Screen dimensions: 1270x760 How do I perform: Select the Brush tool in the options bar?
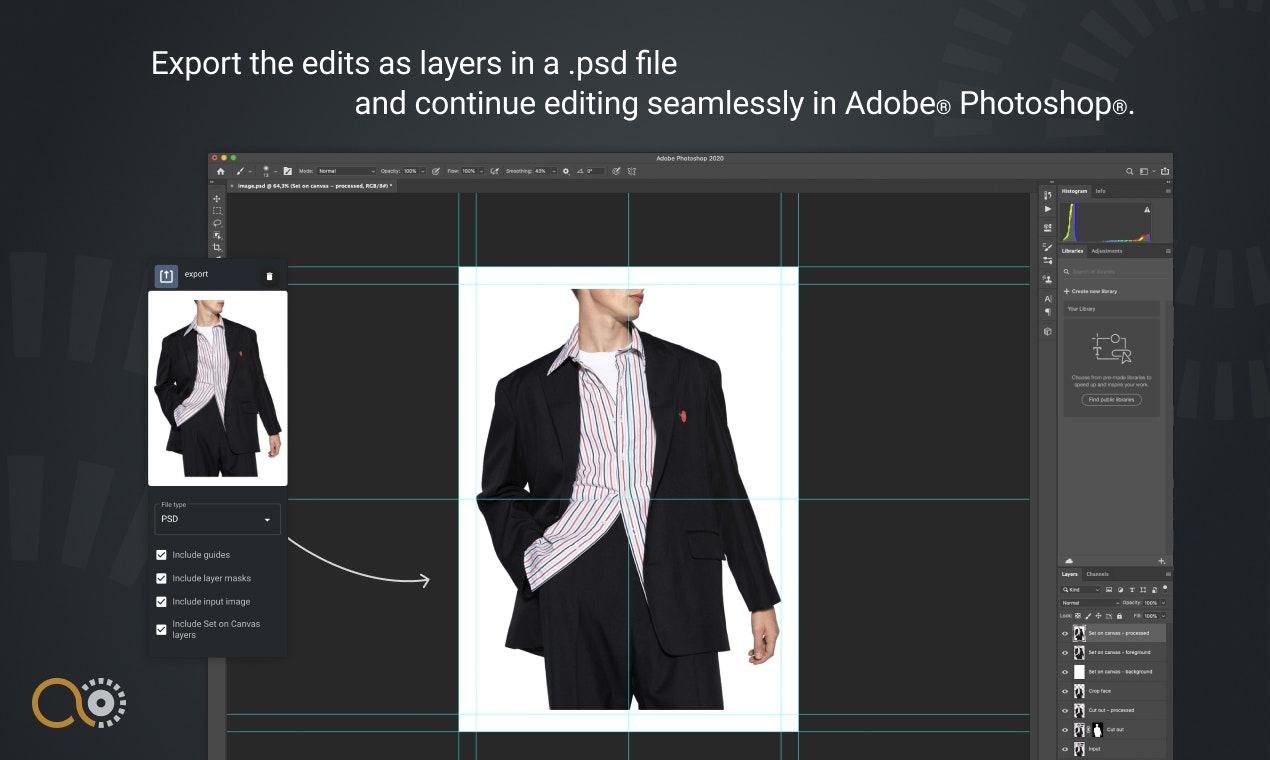[x=239, y=171]
